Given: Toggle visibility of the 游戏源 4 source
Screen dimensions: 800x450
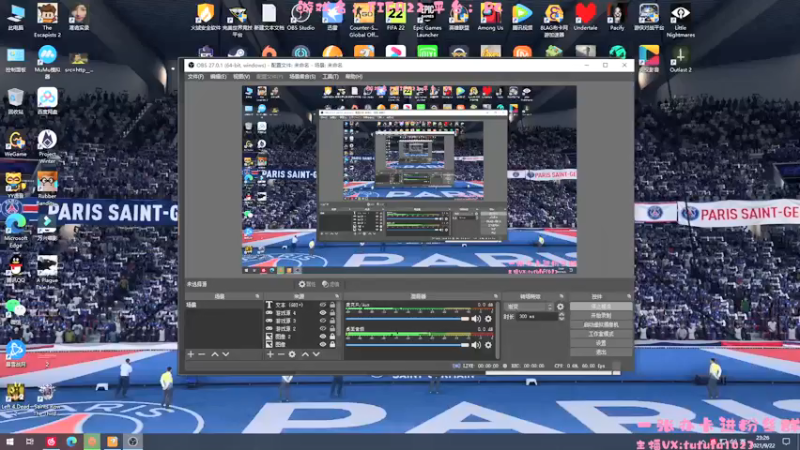Looking at the screenshot, I should point(322,313).
